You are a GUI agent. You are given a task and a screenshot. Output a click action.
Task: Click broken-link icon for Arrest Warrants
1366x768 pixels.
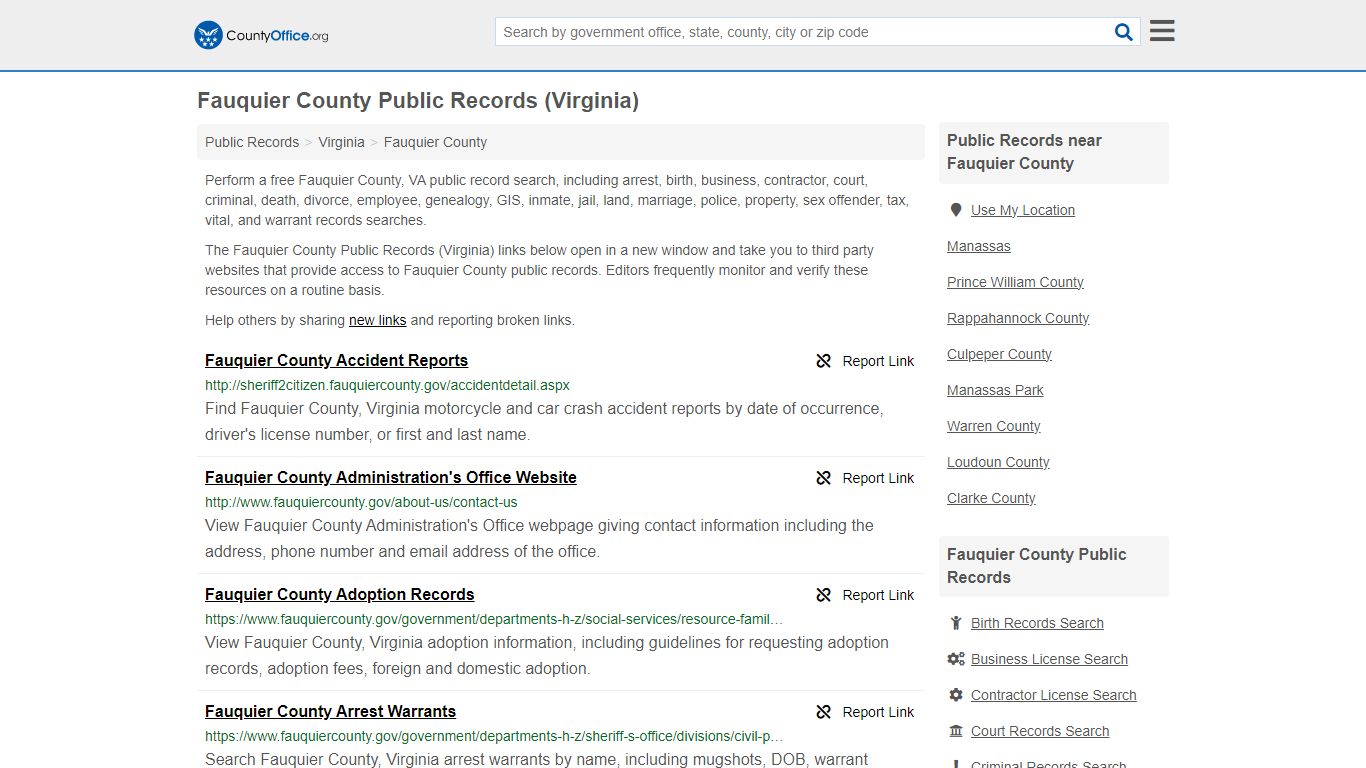[x=824, y=712]
